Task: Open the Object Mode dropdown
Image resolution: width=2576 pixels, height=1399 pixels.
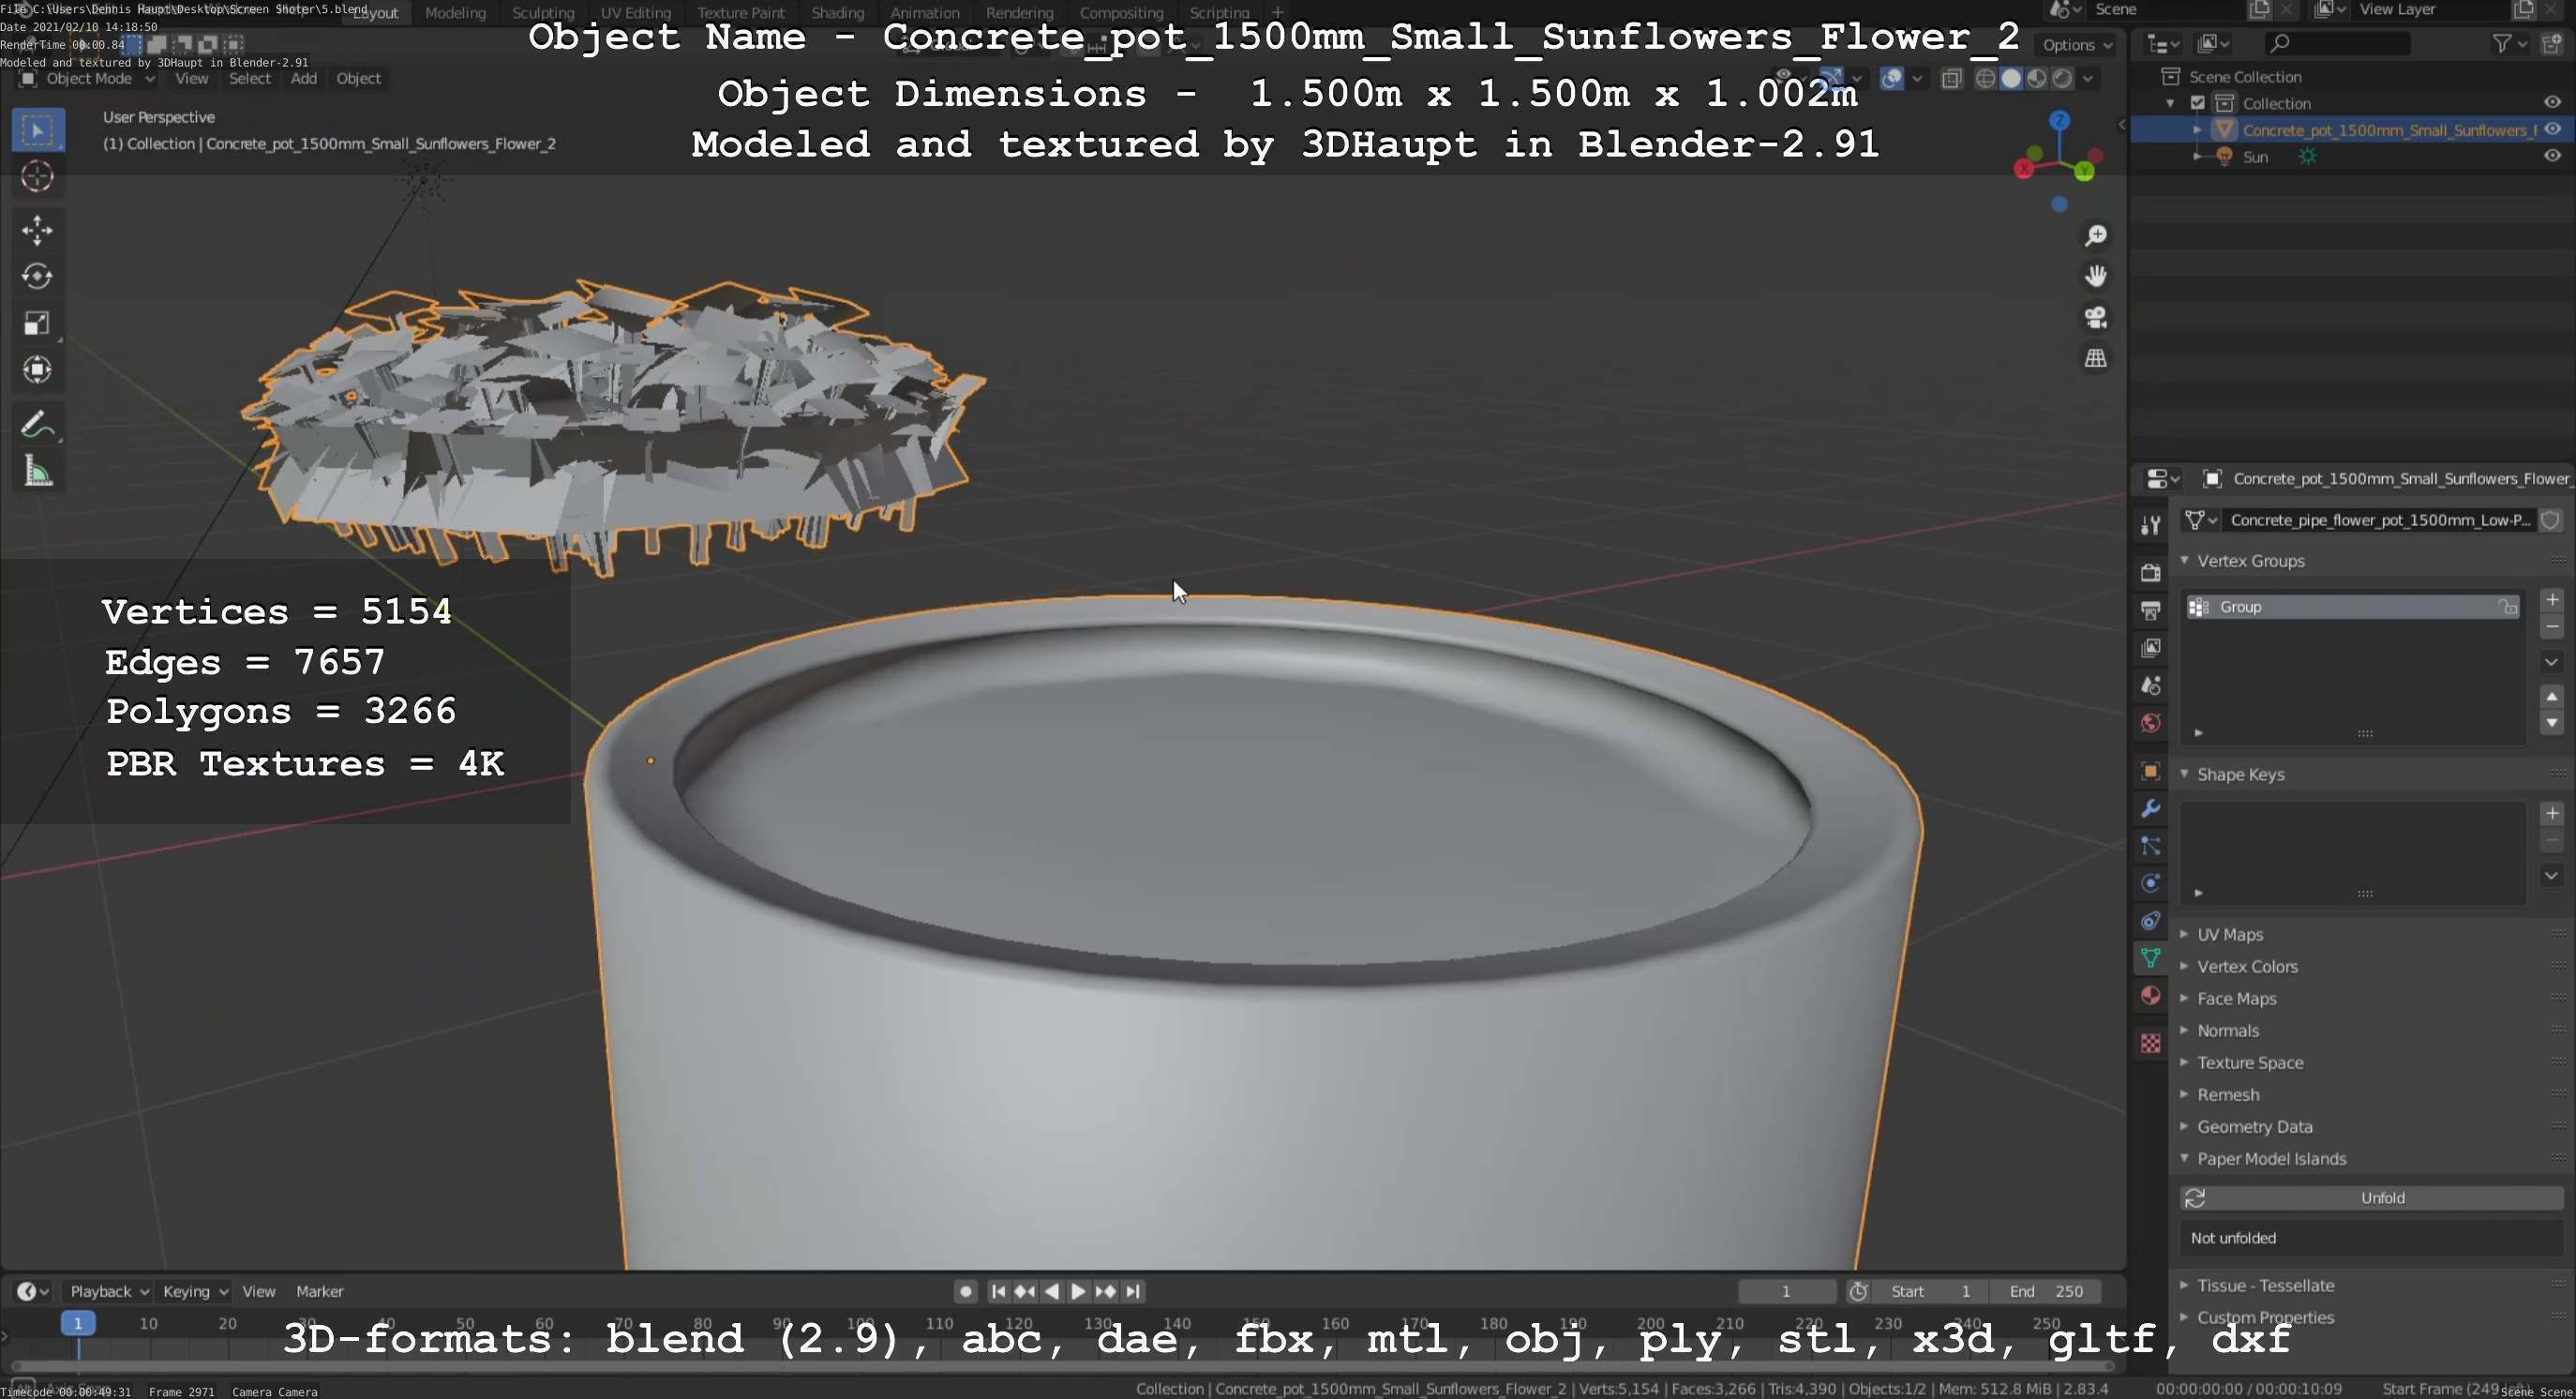Action: 88,78
